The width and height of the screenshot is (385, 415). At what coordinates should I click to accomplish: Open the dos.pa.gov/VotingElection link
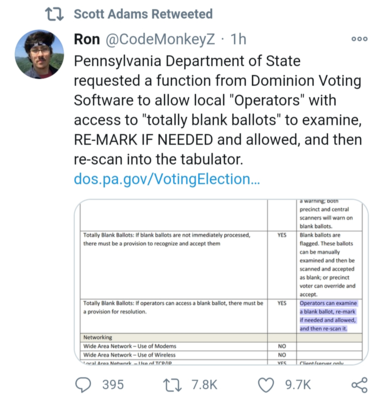(167, 179)
